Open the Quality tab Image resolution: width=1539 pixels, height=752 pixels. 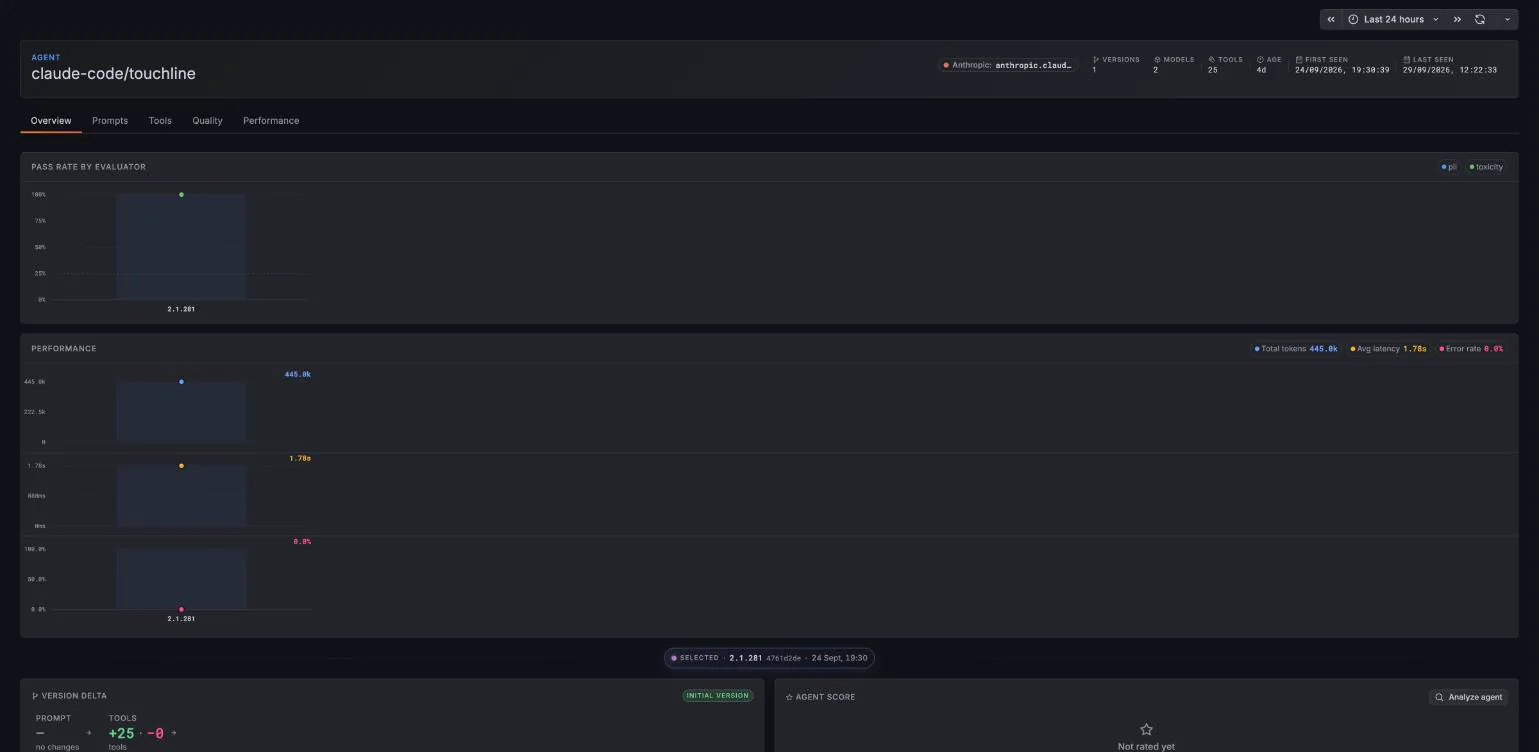point(207,120)
